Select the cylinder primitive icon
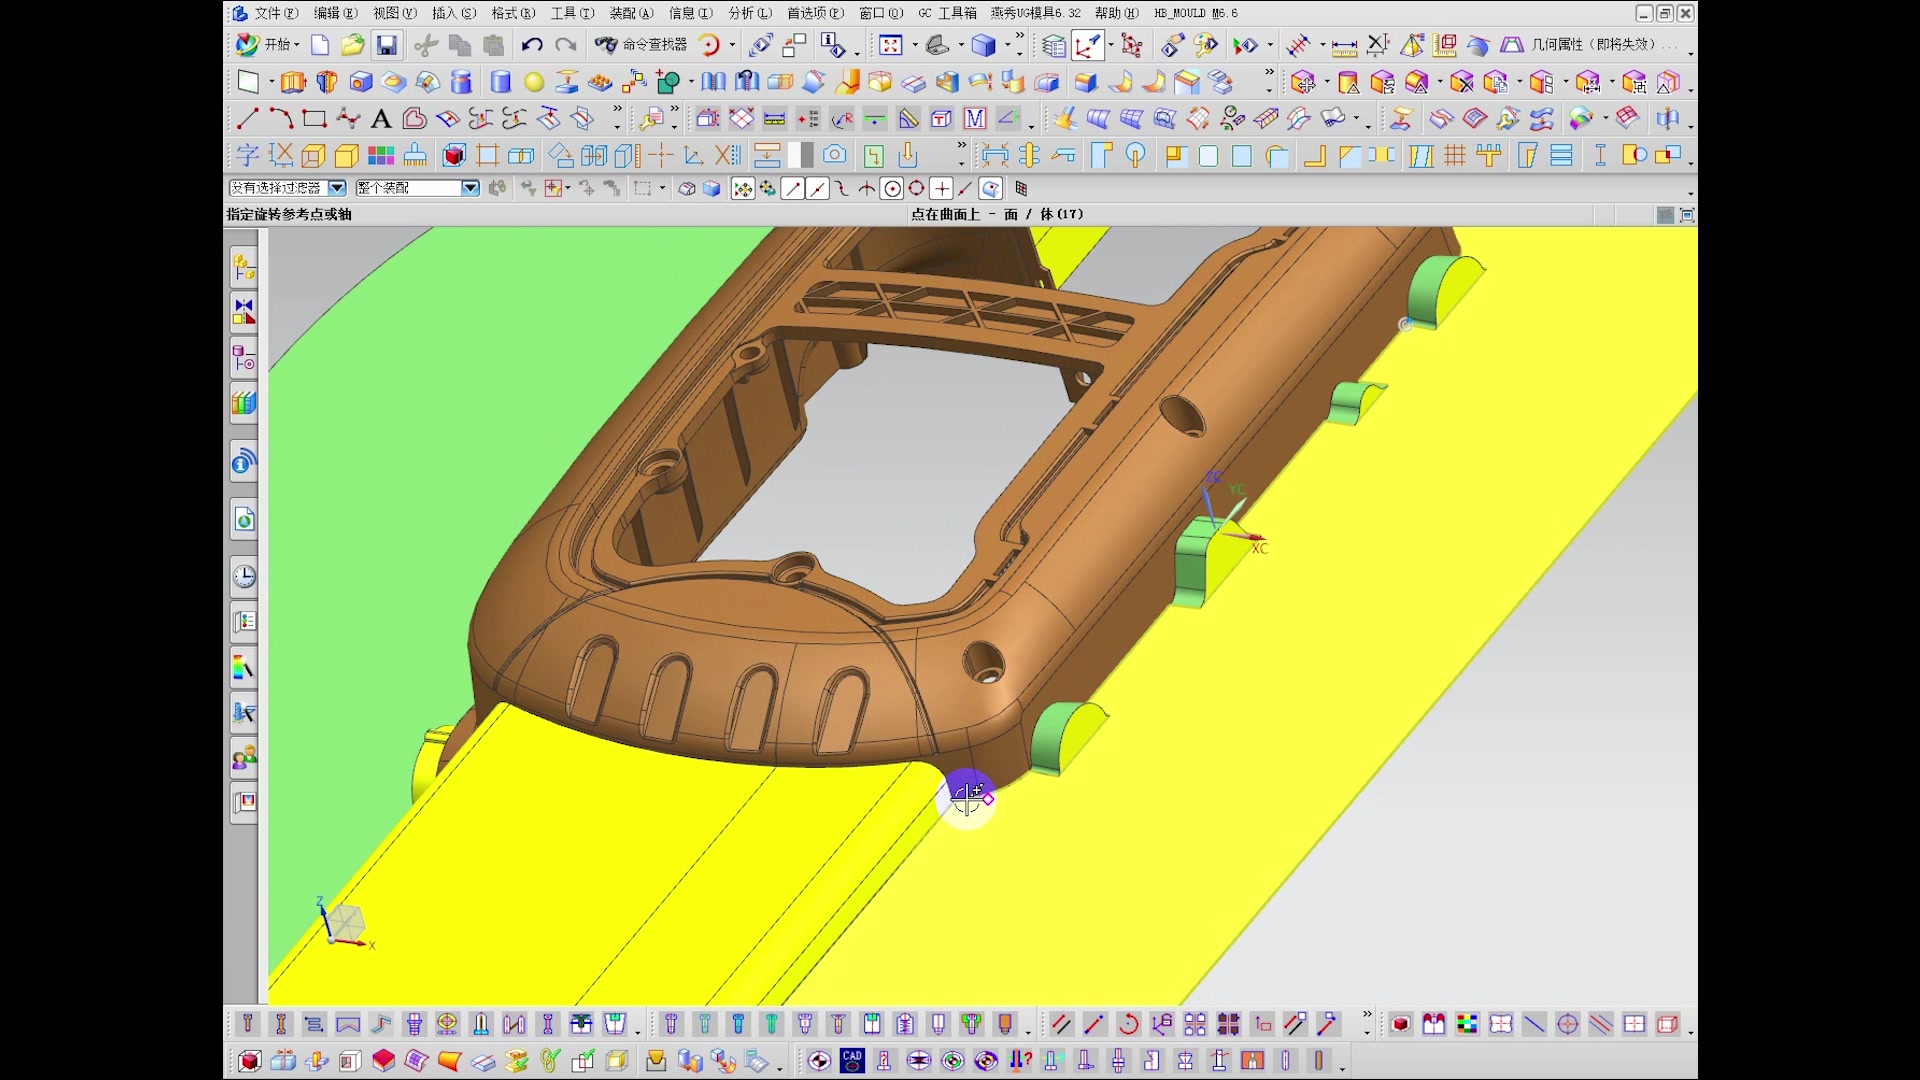 pyautogui.click(x=501, y=82)
